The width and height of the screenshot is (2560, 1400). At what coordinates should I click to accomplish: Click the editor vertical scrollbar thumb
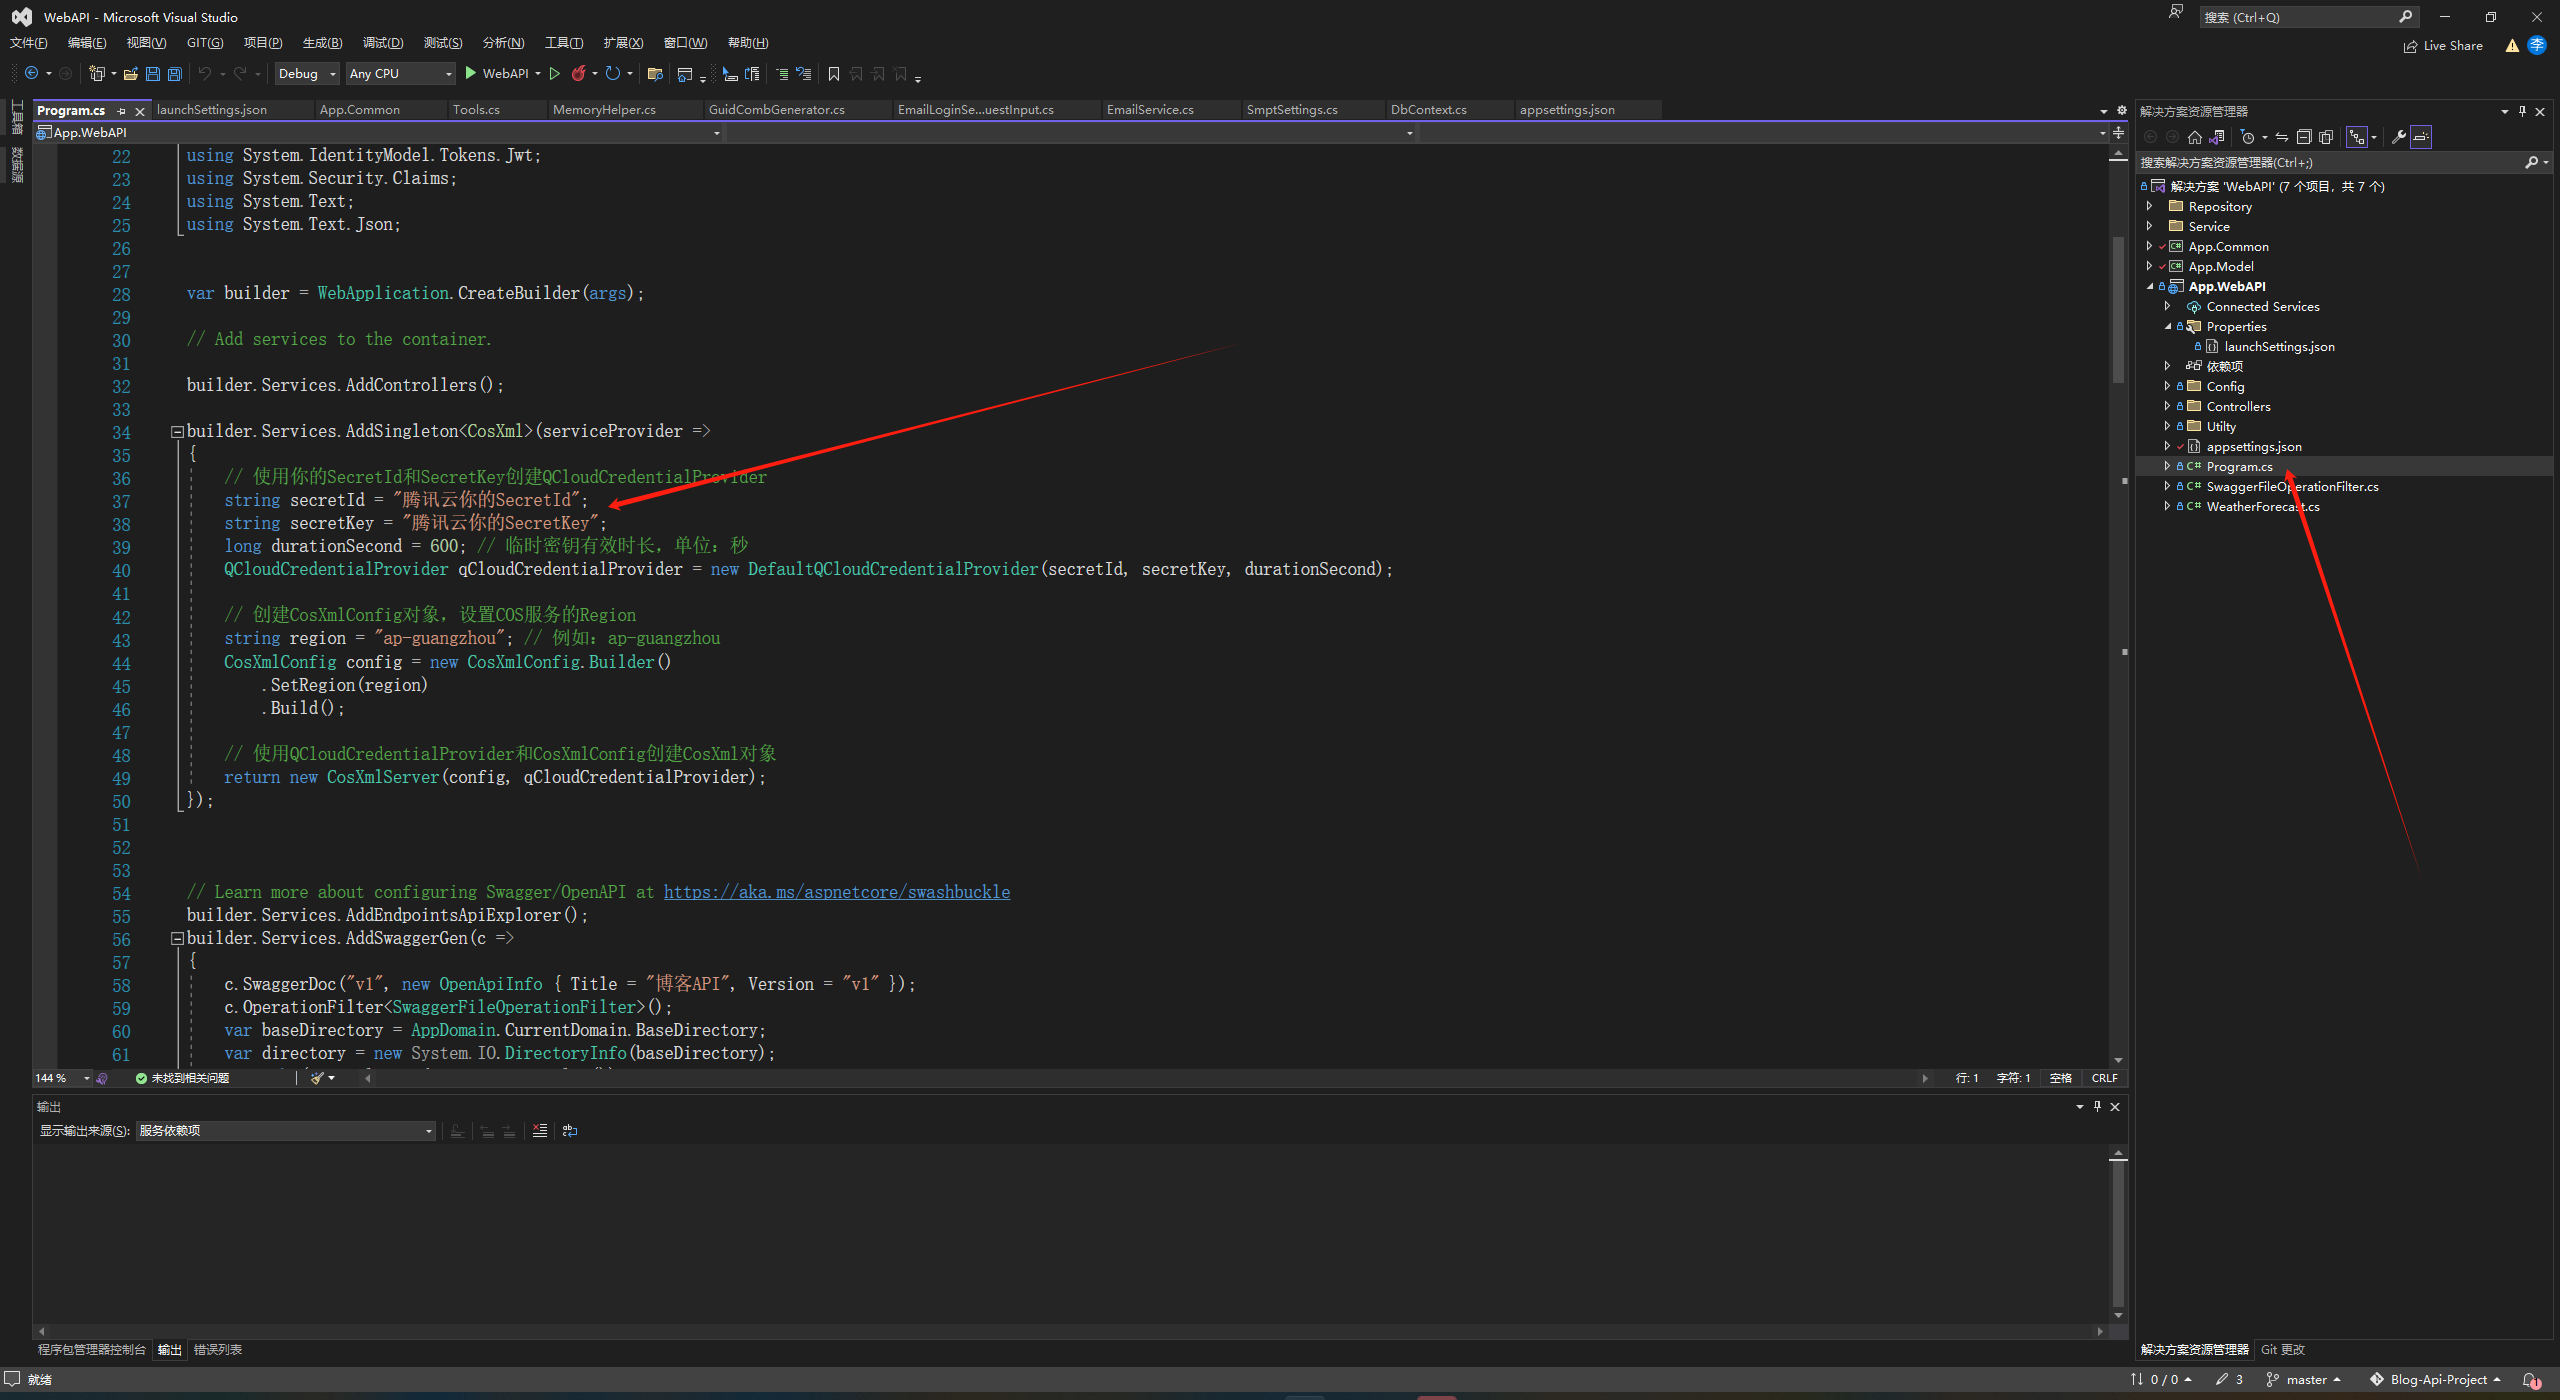tap(2118, 310)
